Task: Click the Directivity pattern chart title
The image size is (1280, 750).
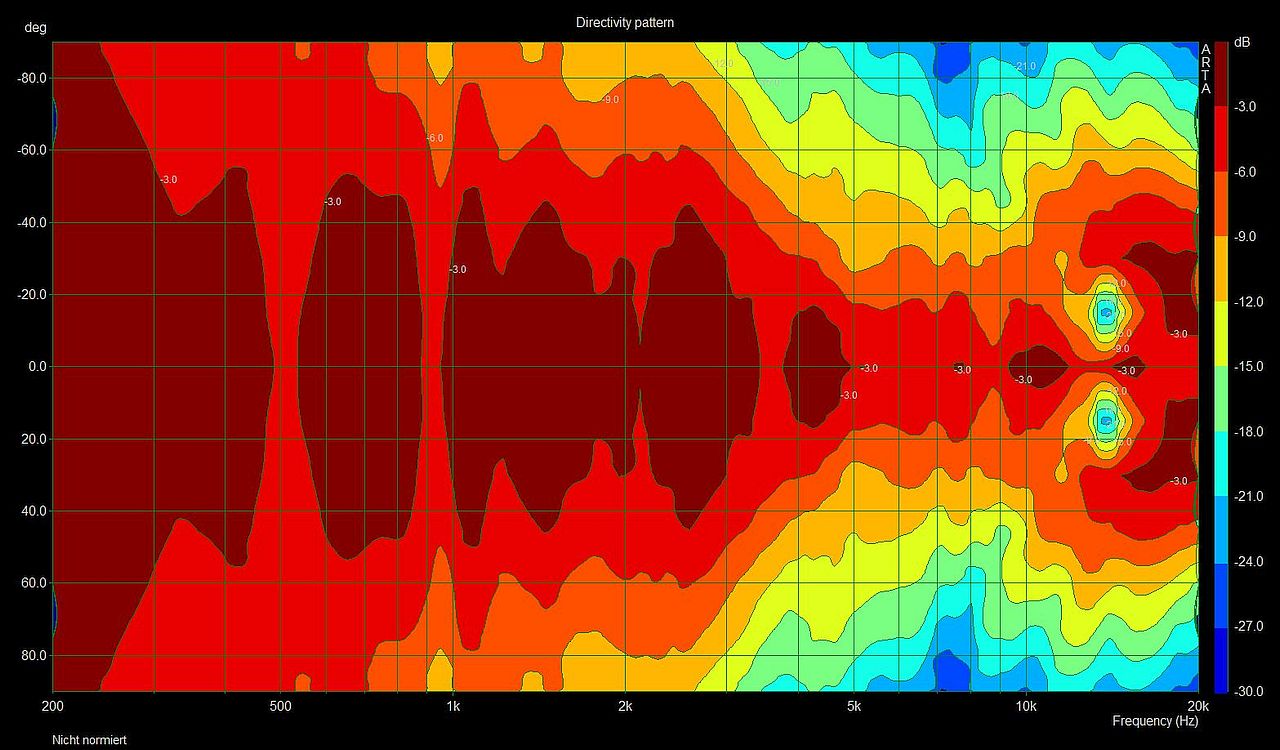Action: coord(624,22)
